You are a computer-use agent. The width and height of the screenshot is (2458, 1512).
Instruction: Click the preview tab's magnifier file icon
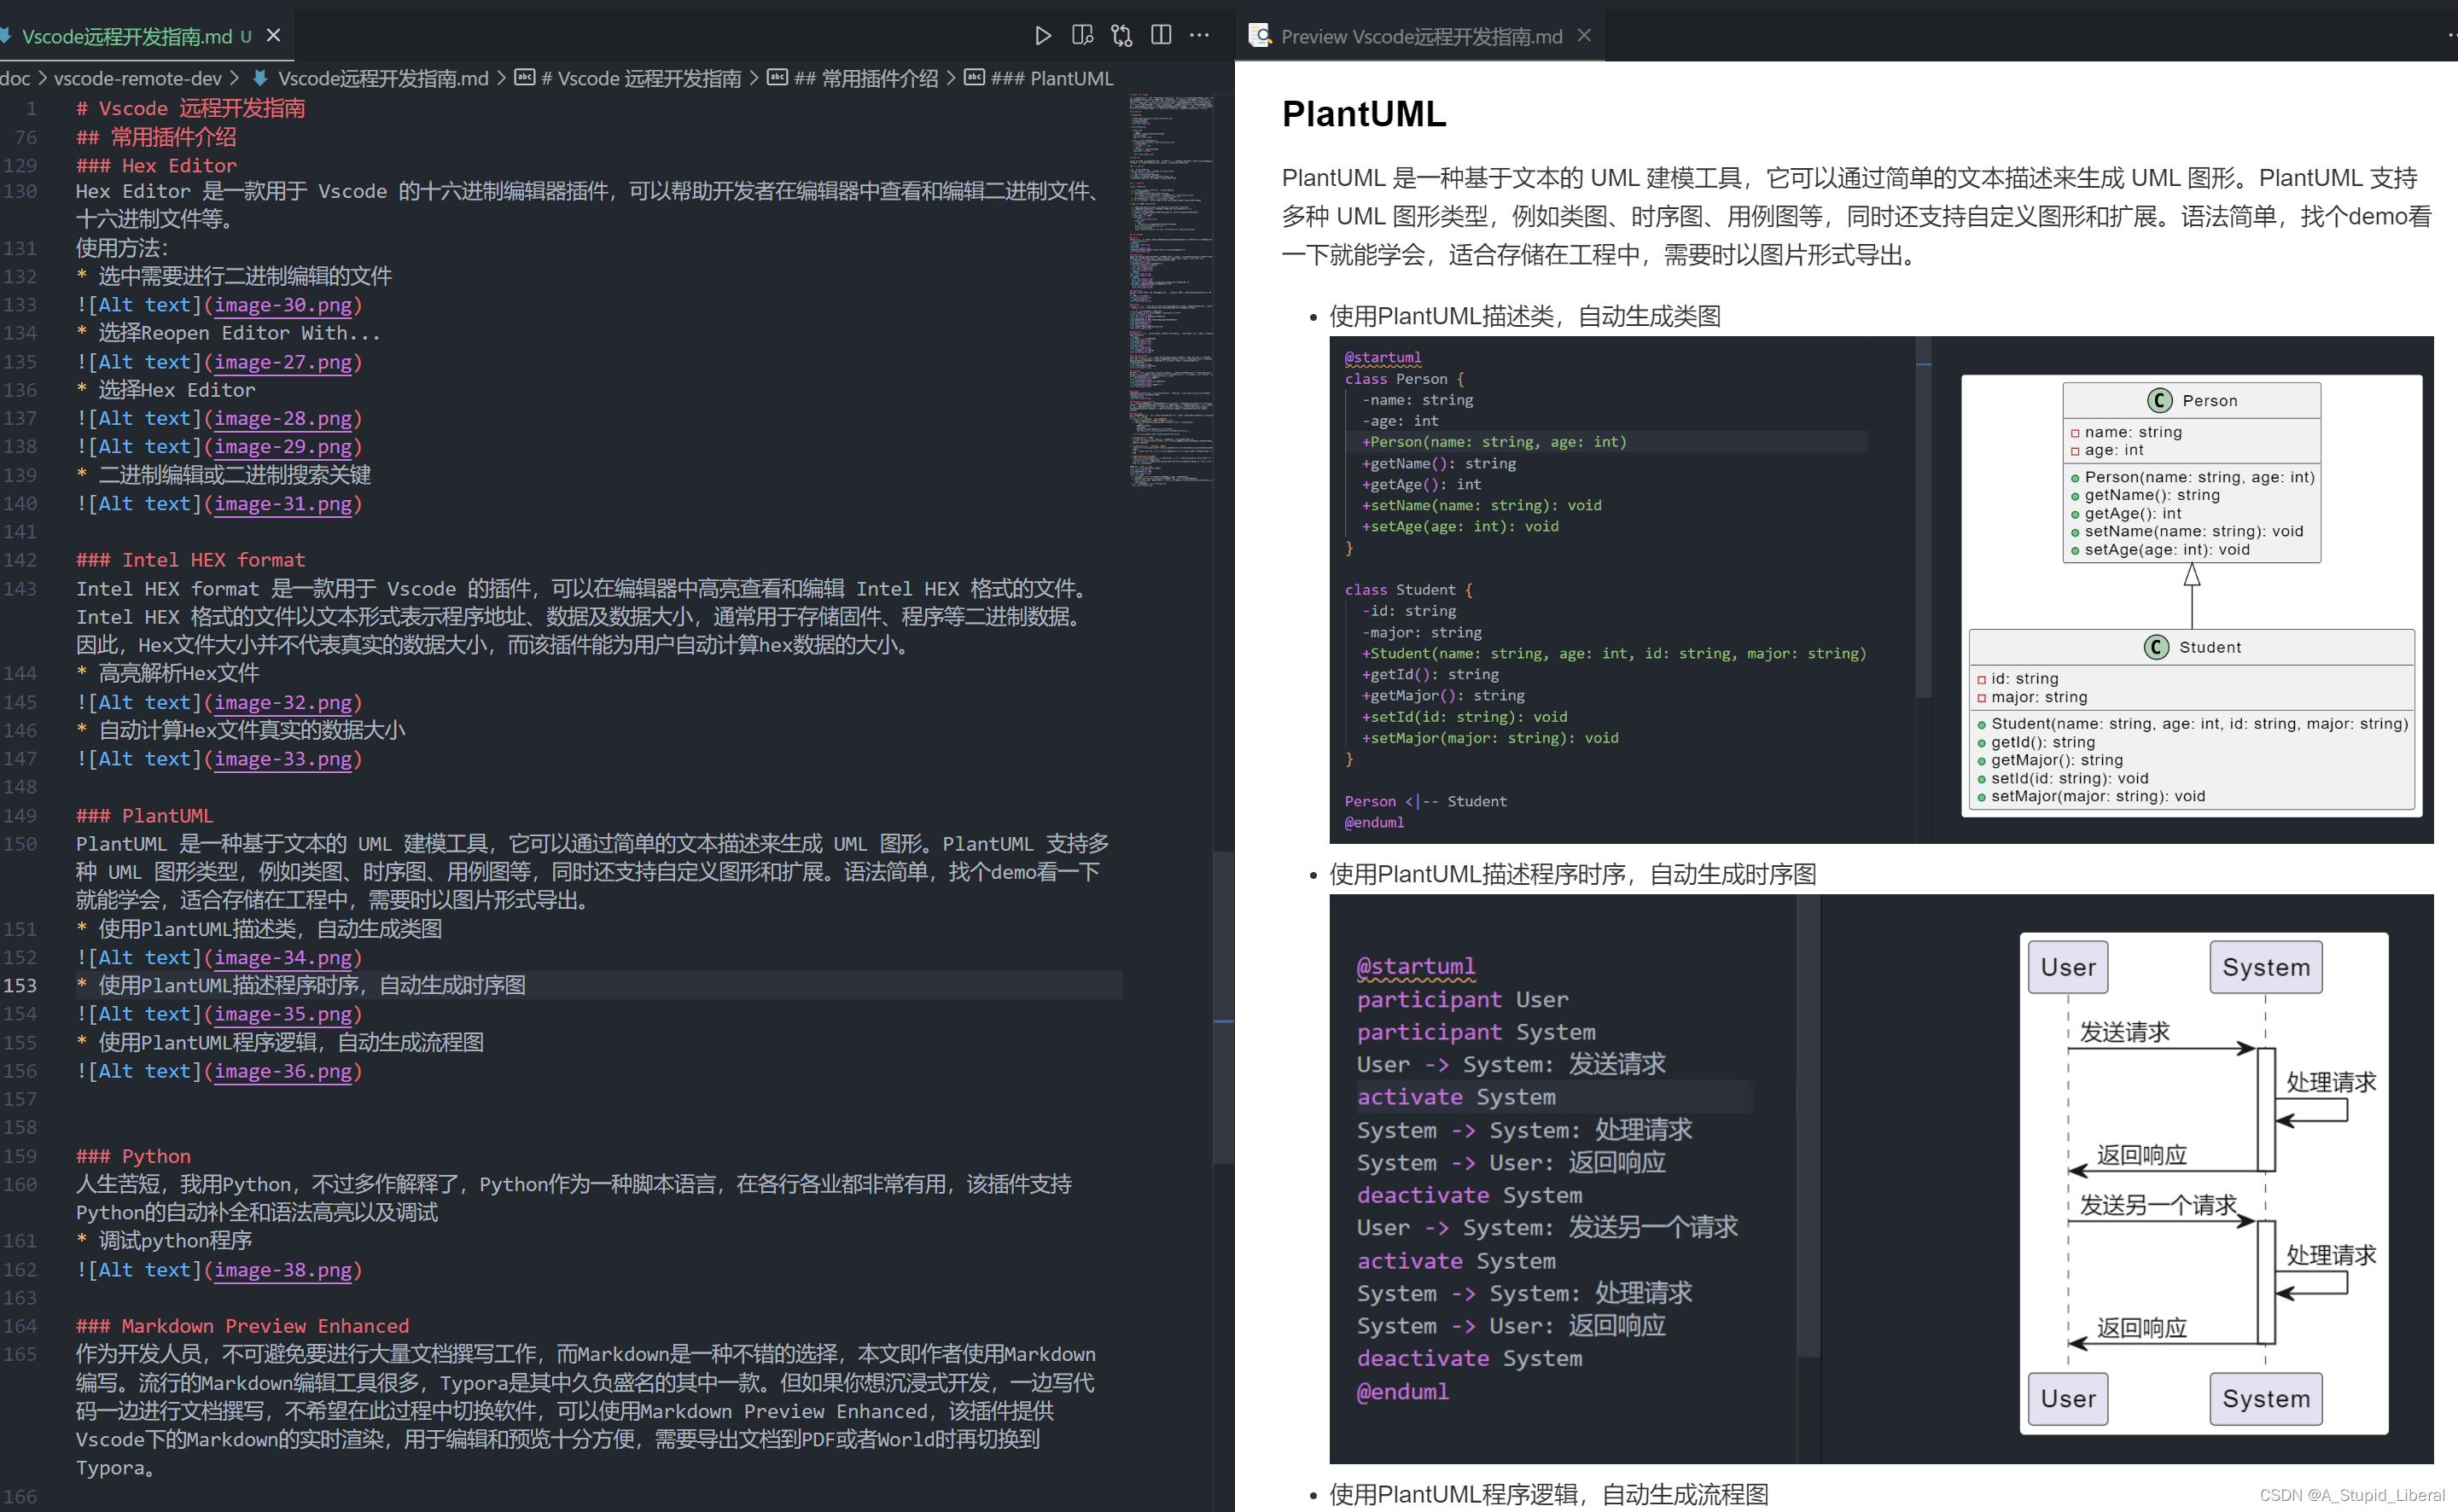click(1260, 36)
